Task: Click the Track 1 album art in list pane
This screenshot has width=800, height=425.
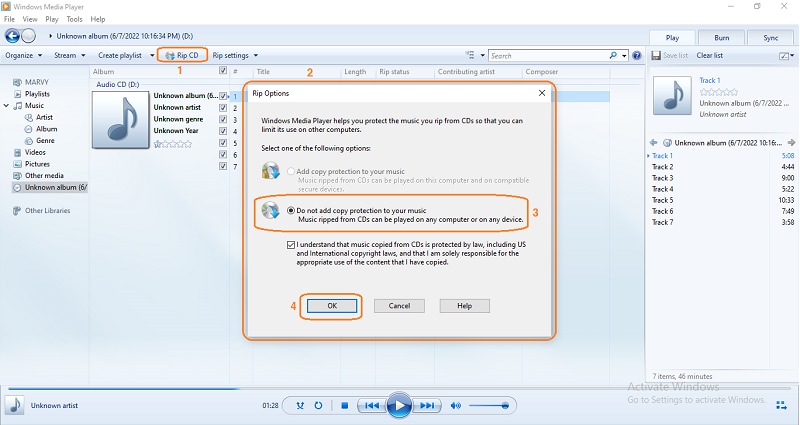Action: pos(672,95)
